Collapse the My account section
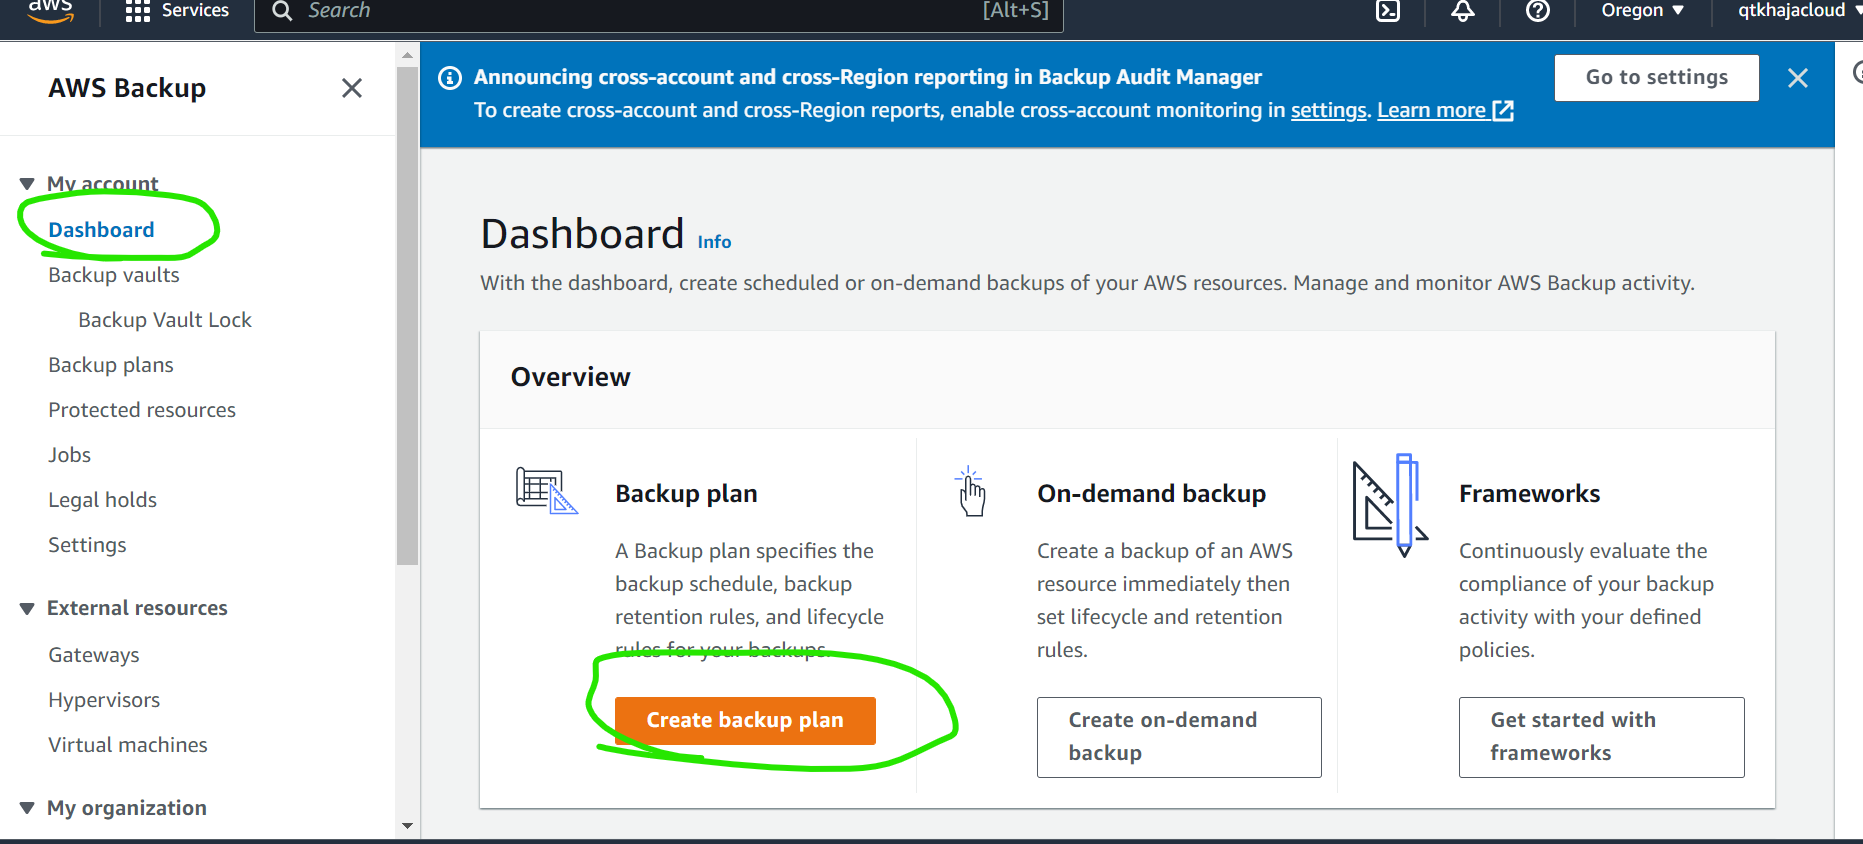This screenshot has width=1863, height=844. (x=27, y=184)
